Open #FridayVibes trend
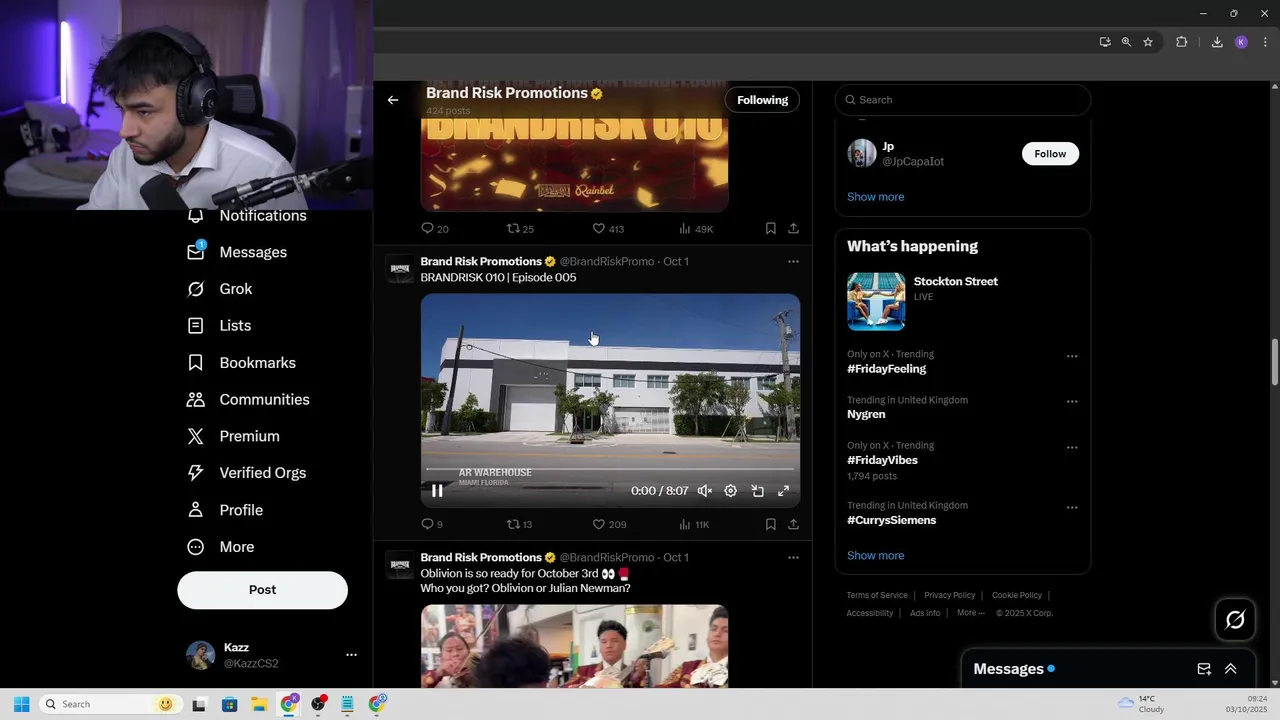The height and width of the screenshot is (720, 1280). (x=882, y=460)
